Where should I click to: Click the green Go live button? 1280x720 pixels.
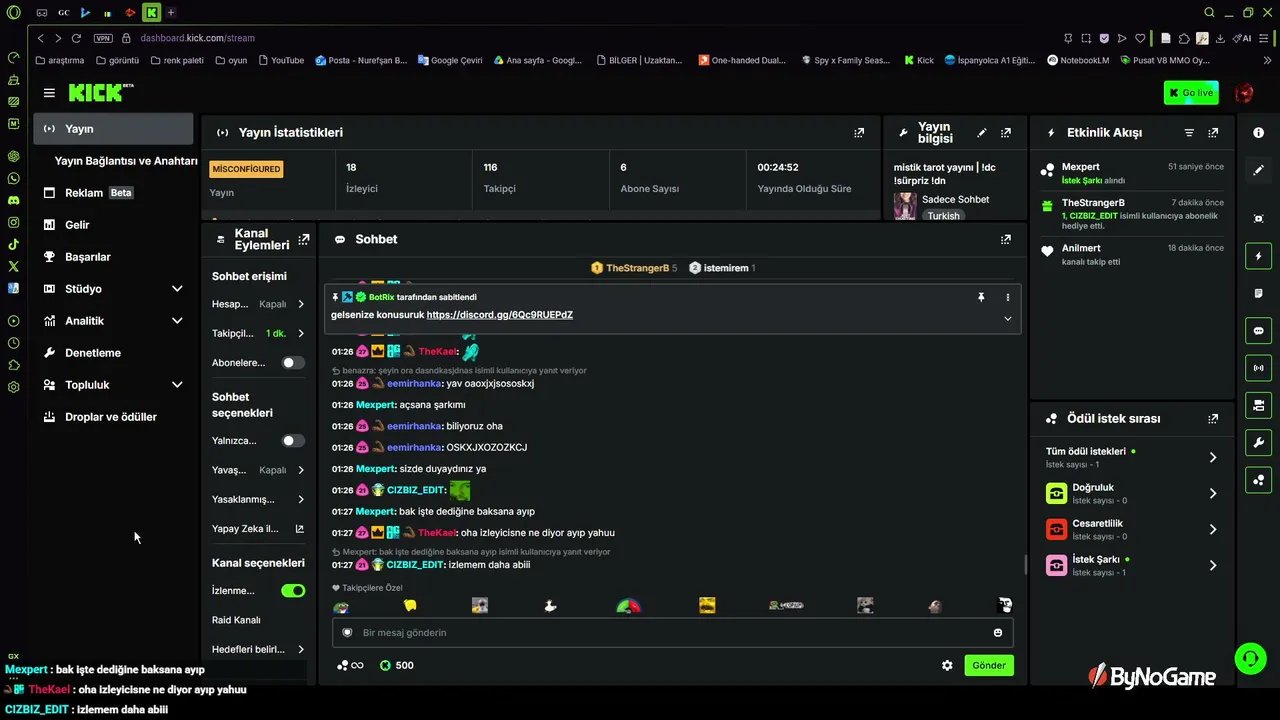pos(1191,93)
